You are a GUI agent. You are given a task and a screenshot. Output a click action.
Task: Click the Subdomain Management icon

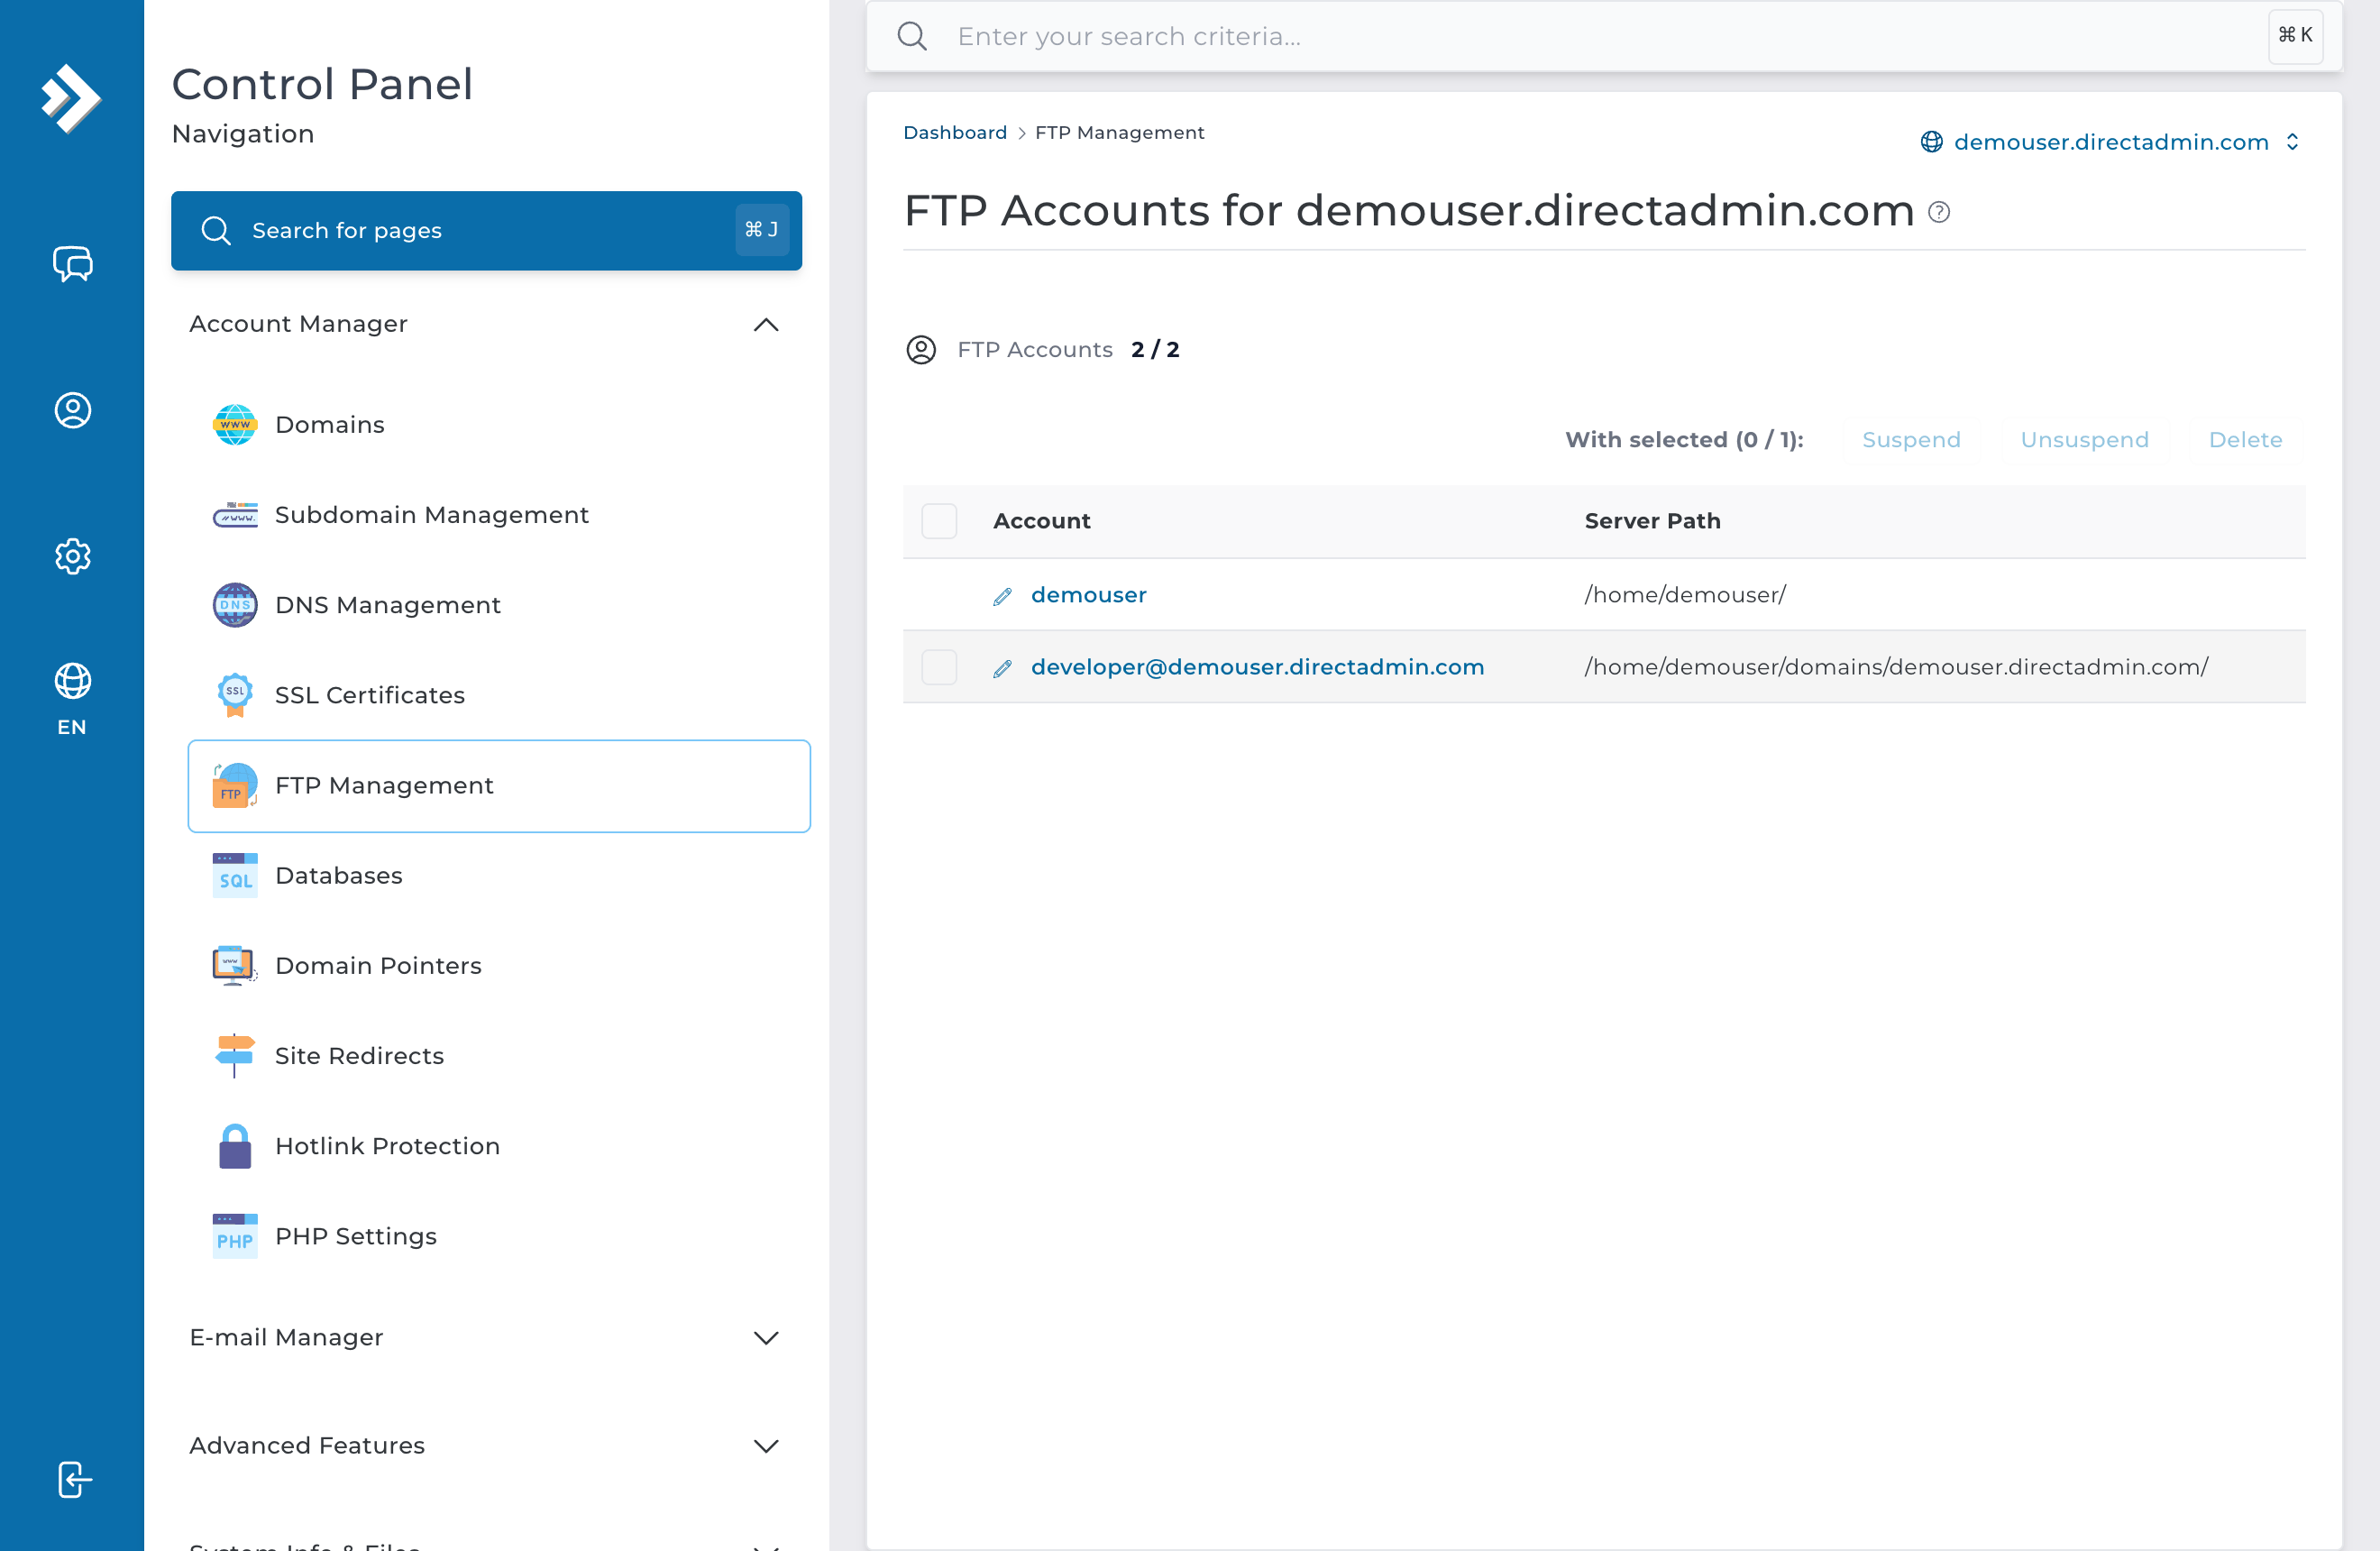pyautogui.click(x=235, y=515)
